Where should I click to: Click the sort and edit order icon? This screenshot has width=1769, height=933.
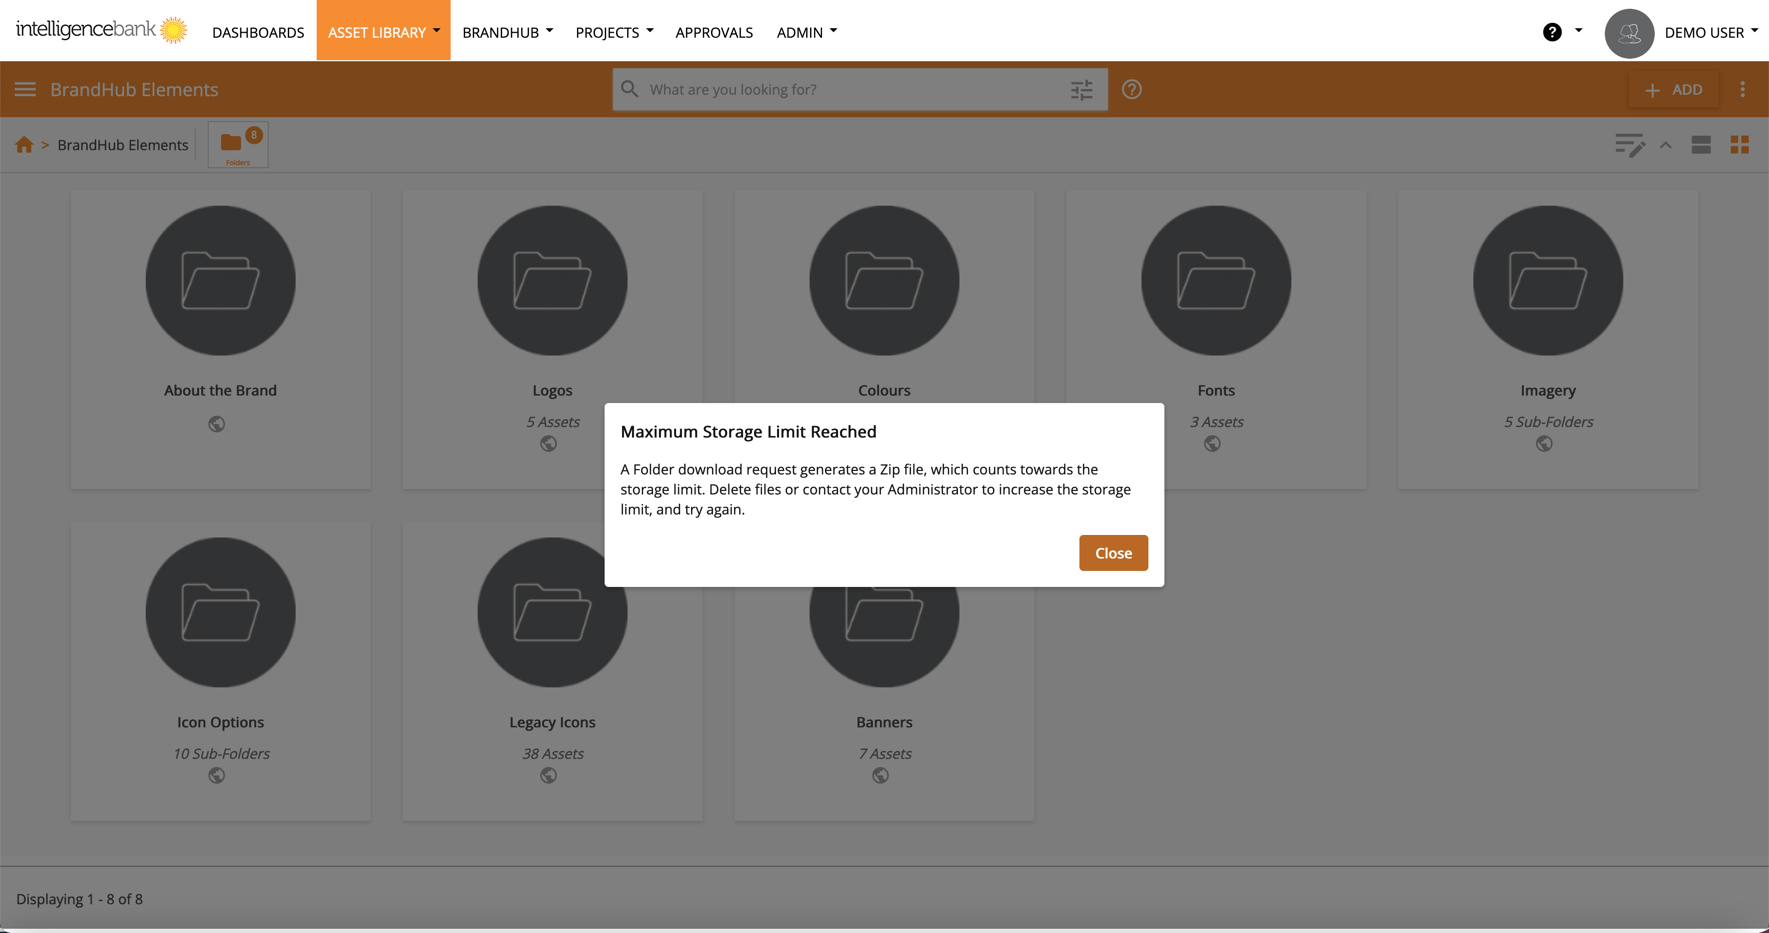click(x=1628, y=145)
